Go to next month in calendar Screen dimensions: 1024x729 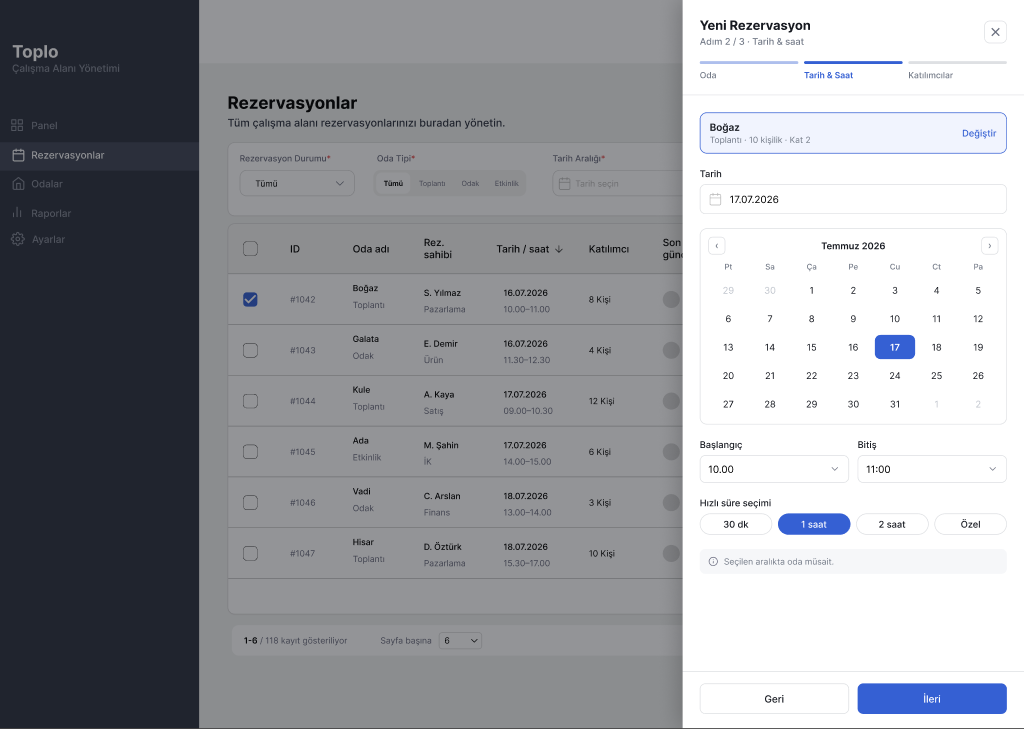click(x=989, y=246)
